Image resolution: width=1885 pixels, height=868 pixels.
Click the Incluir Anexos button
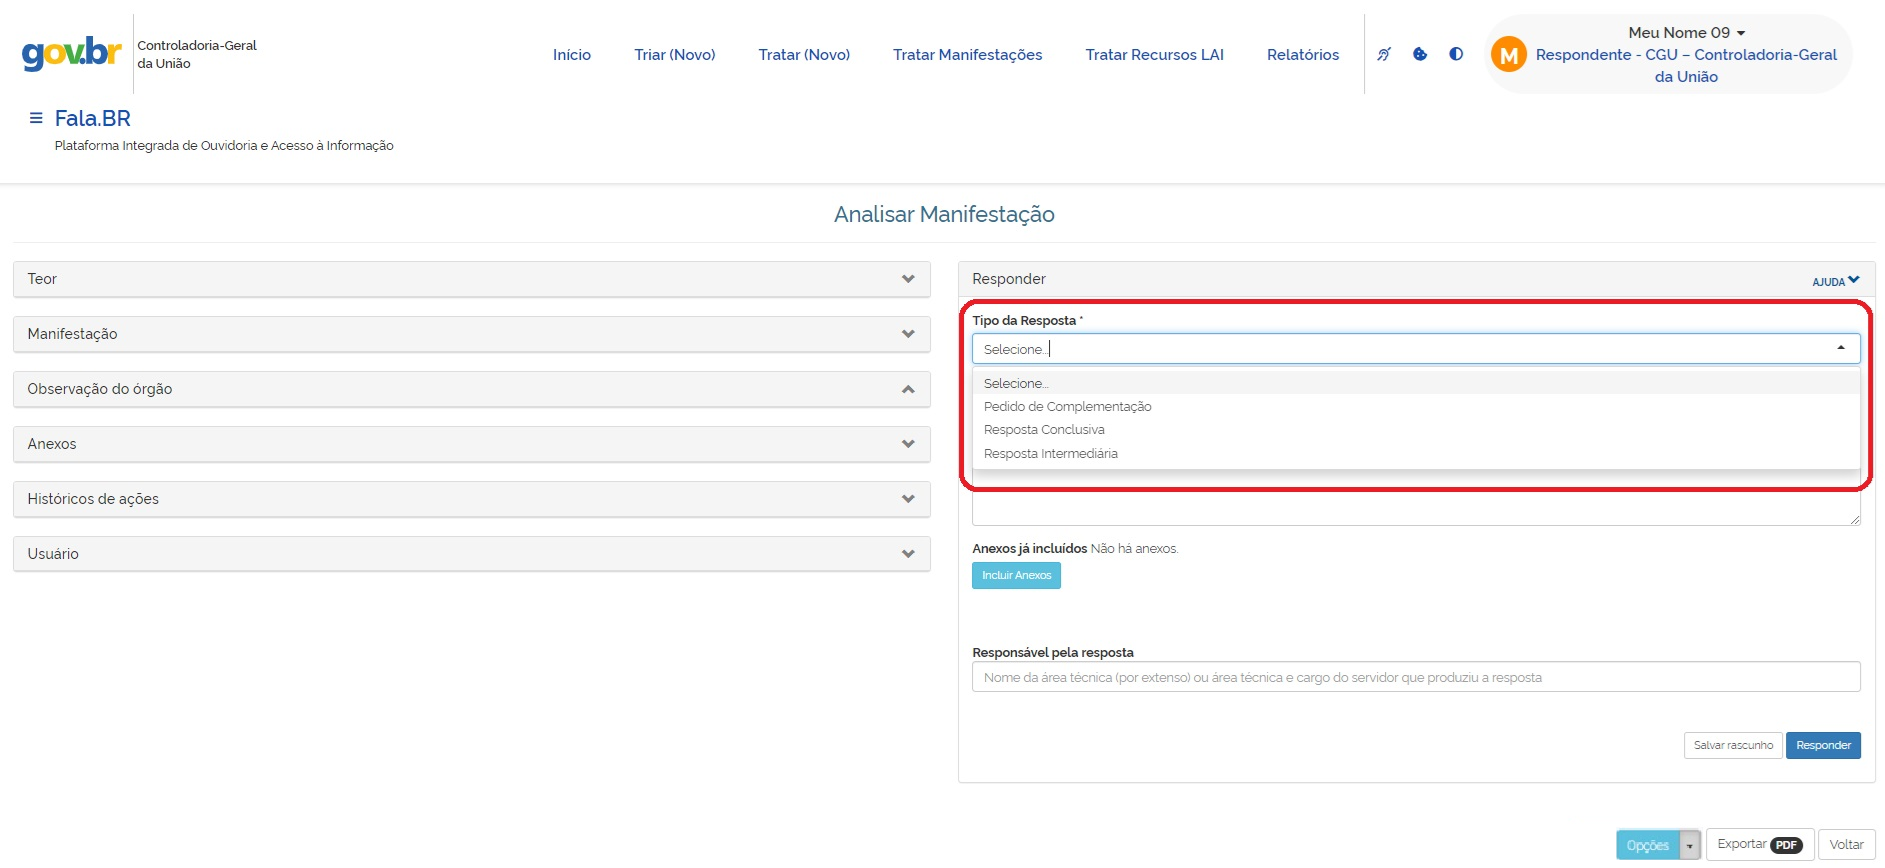1016,576
